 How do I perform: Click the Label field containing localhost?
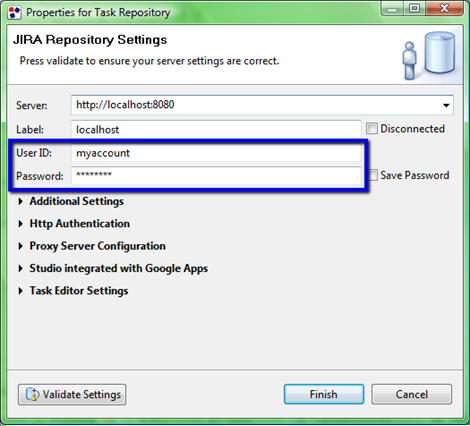point(216,129)
